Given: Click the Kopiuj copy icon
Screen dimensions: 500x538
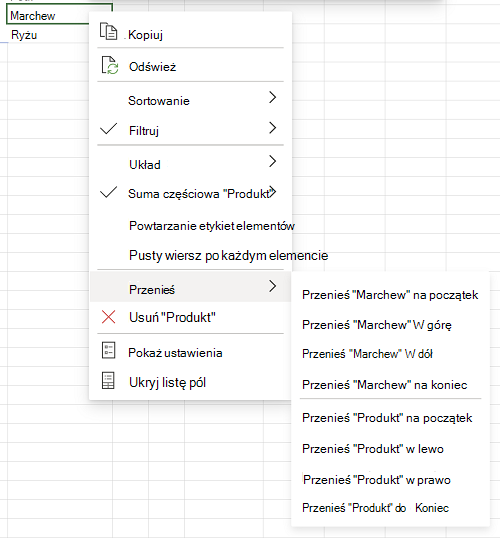Looking at the screenshot, I should pos(108,31).
